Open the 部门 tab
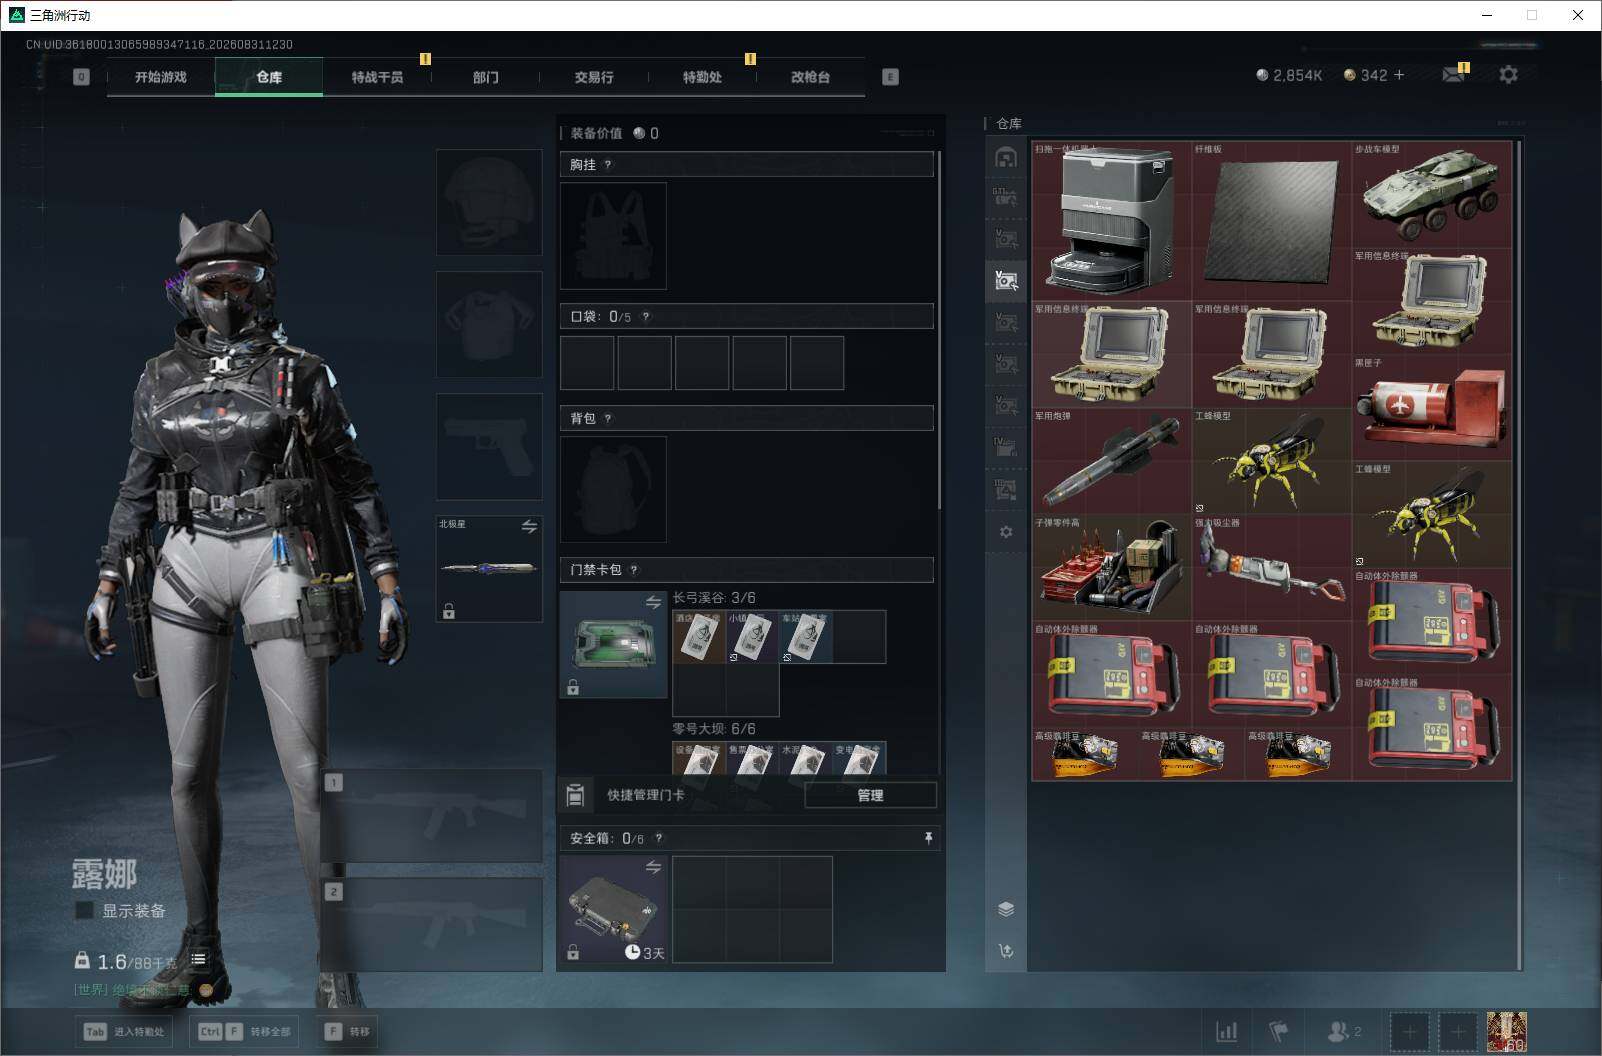 [486, 77]
